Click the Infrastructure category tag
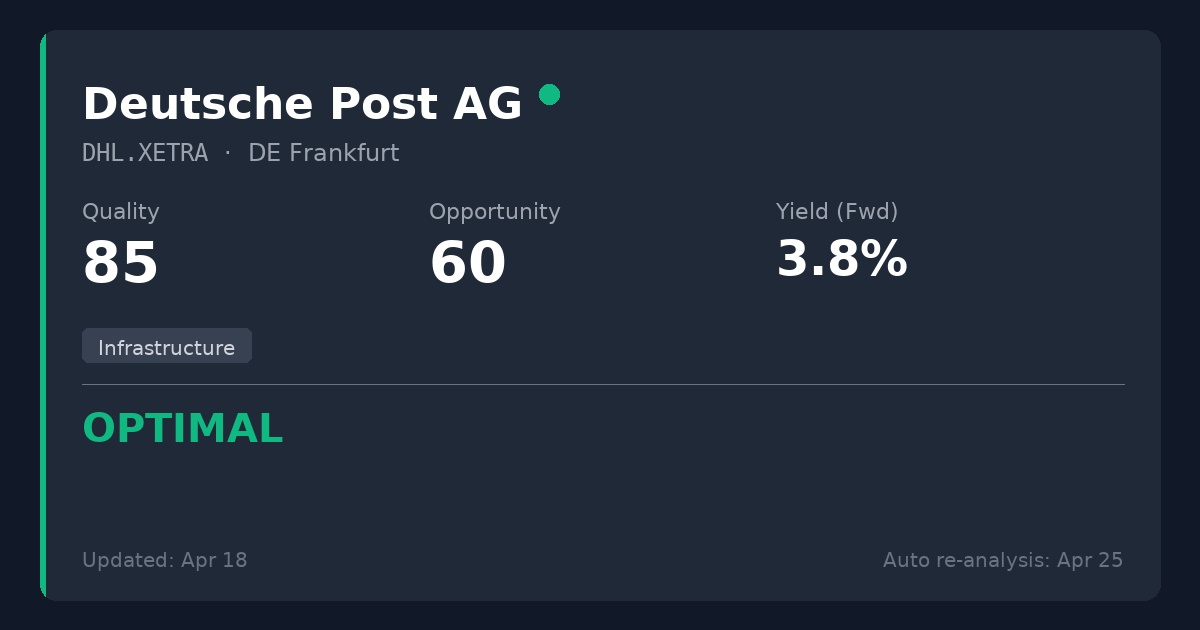This screenshot has height=630, width=1200. 167,347
